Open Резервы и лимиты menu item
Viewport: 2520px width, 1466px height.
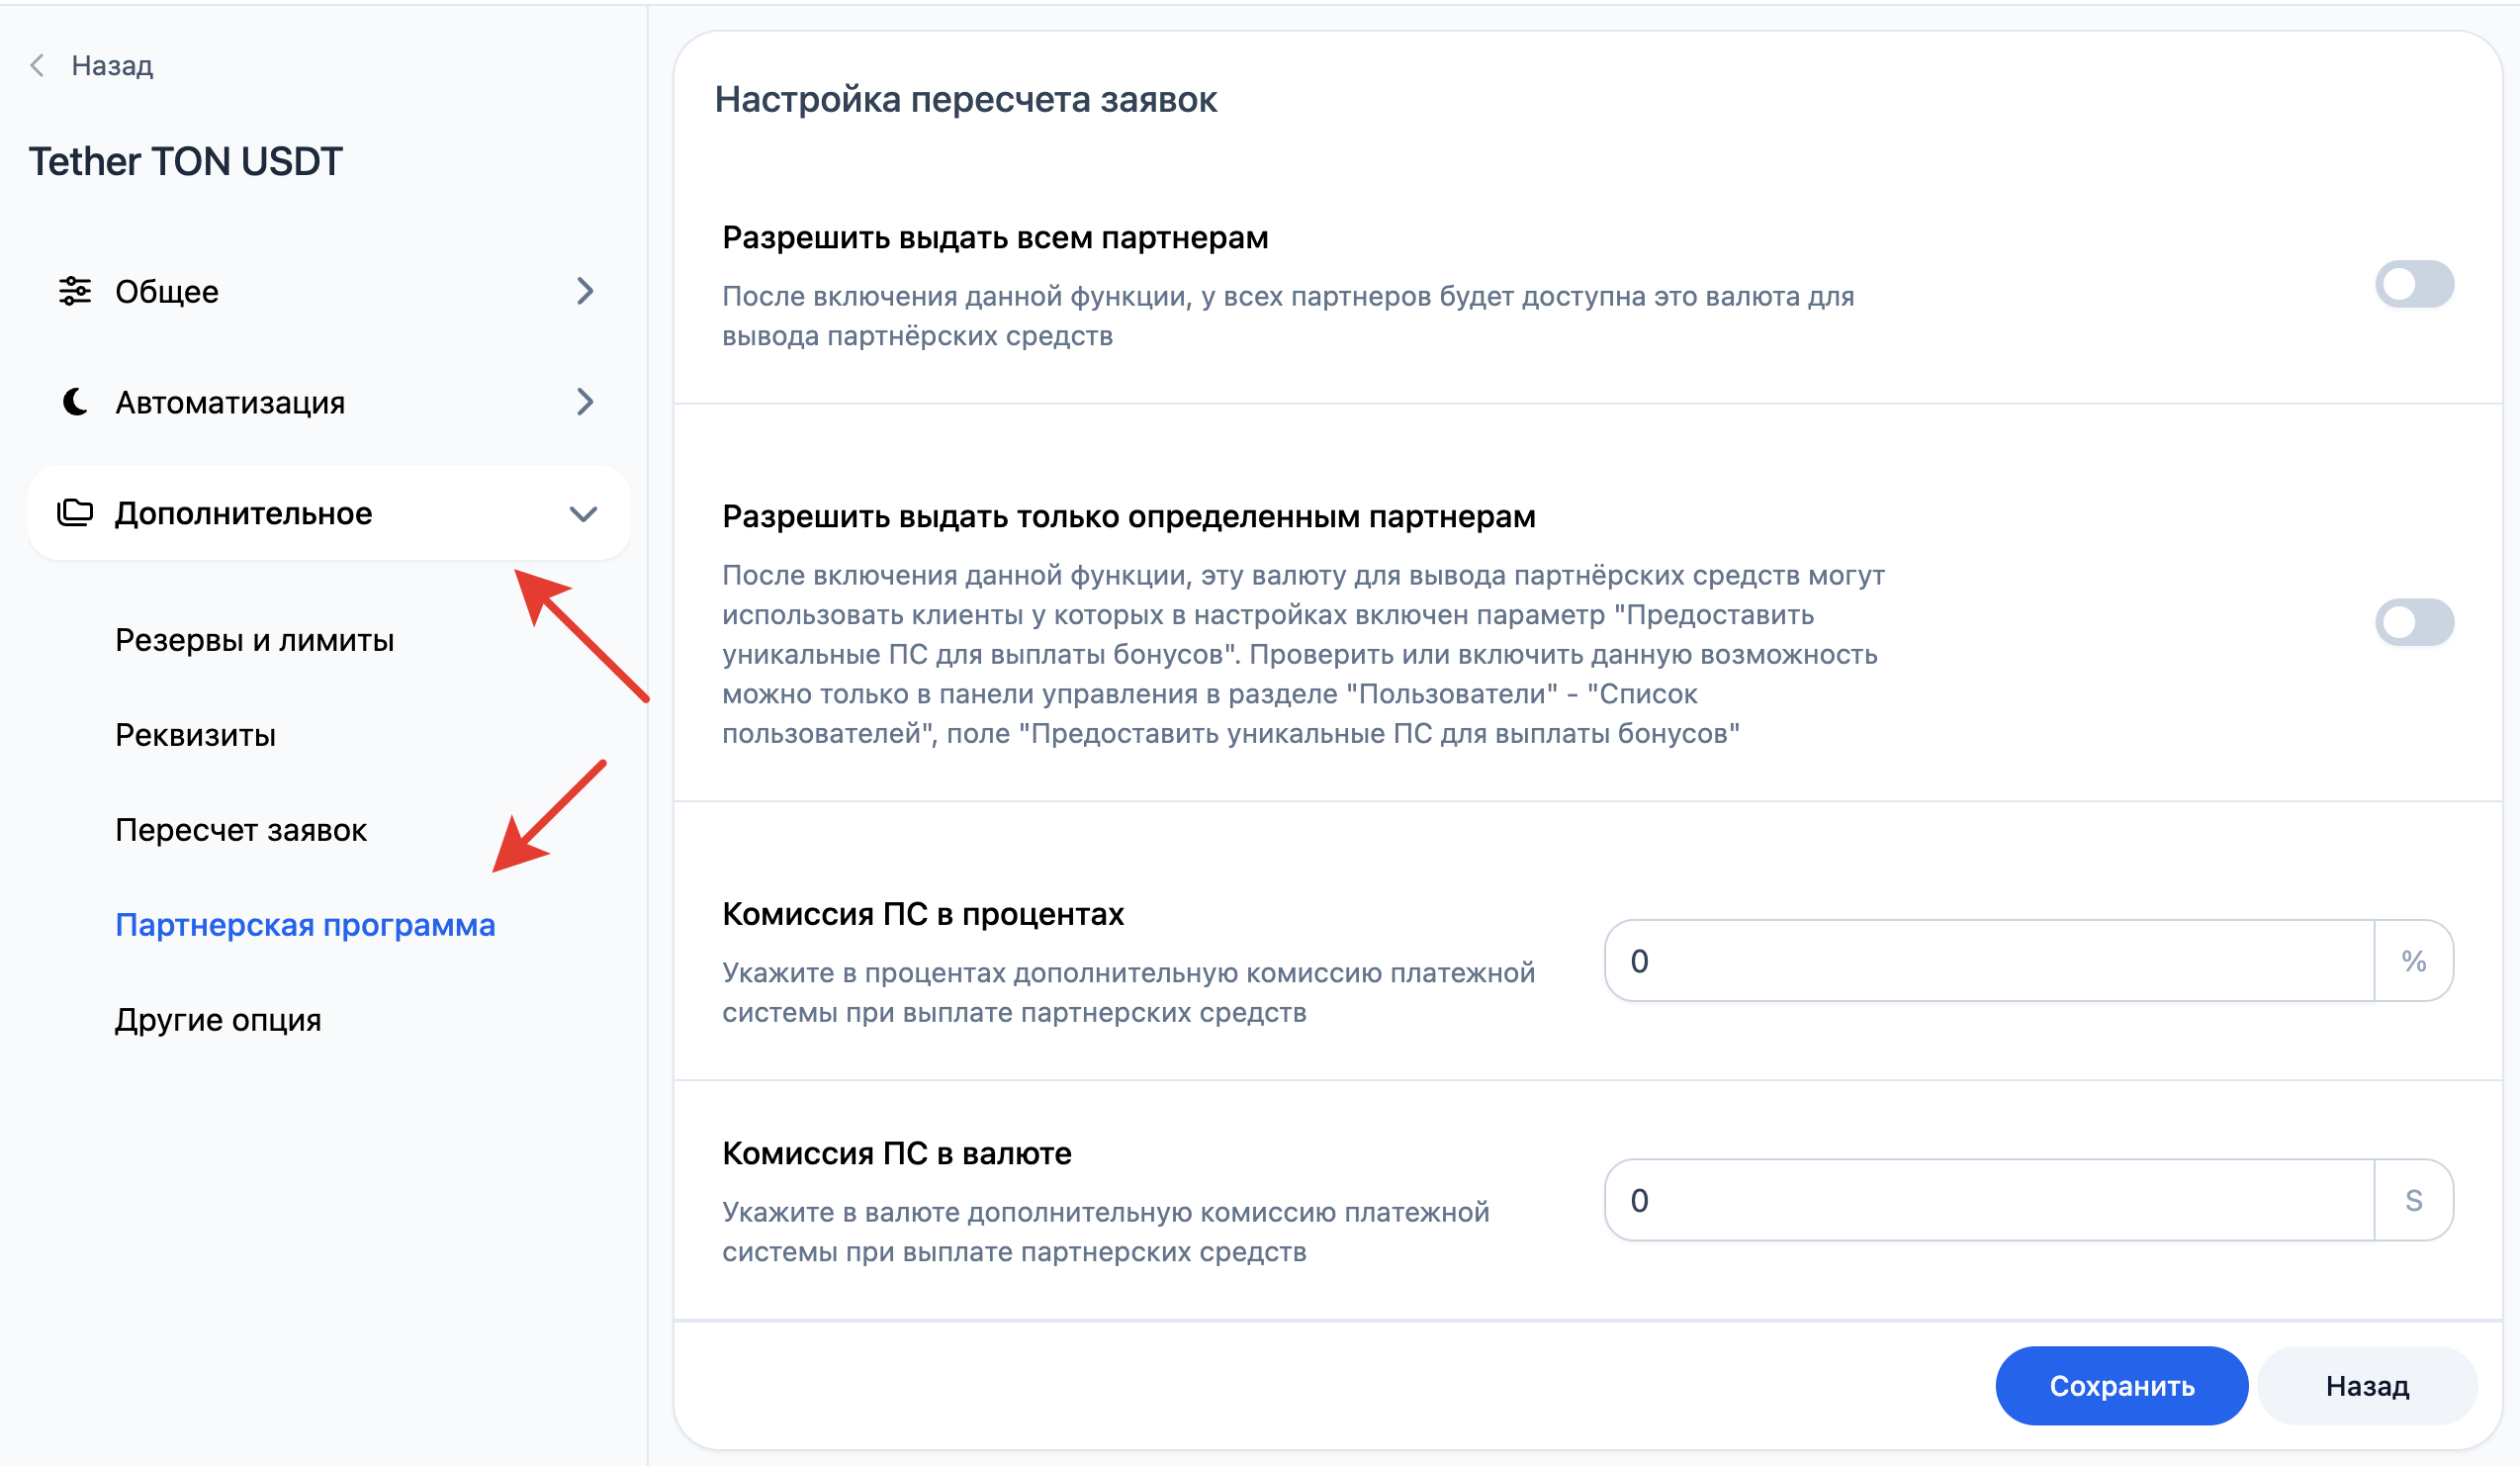tap(255, 640)
